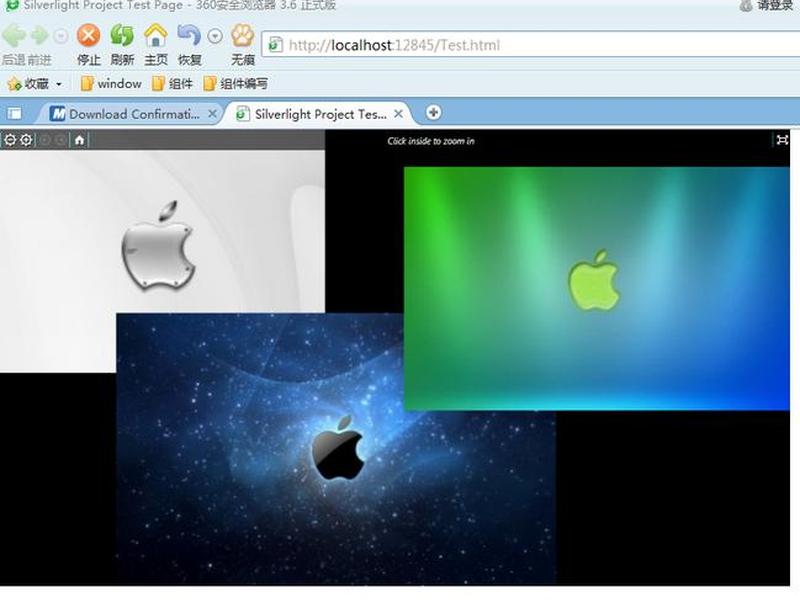Open the dropdown arrow next to 恢复
This screenshot has width=800, height=600.
(215, 36)
